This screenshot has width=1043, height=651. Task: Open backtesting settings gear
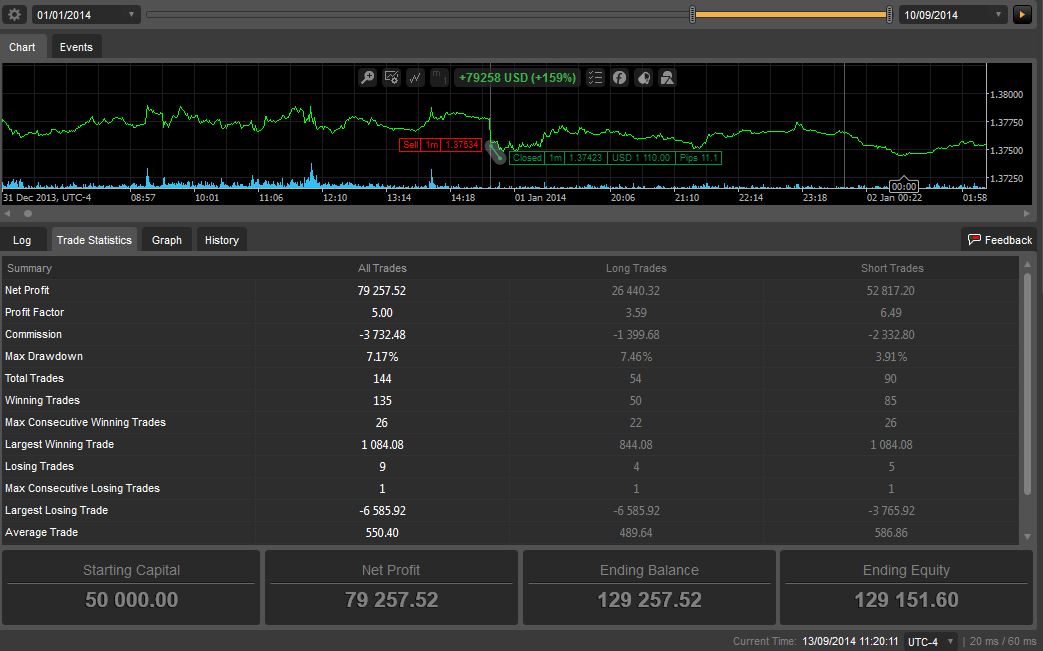(14, 15)
